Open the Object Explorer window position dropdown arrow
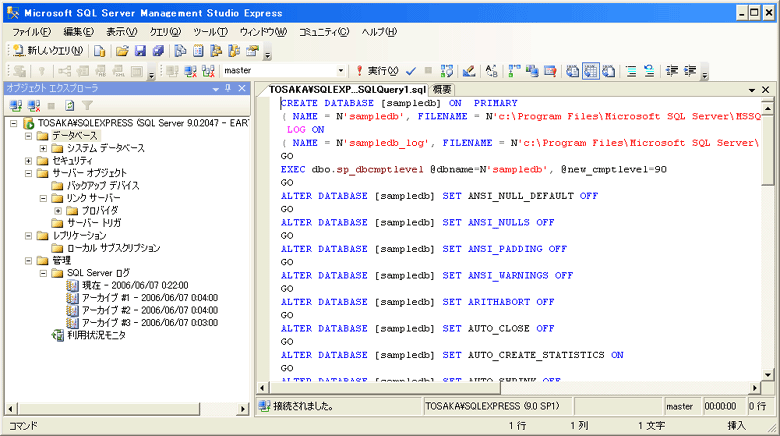 (215, 89)
